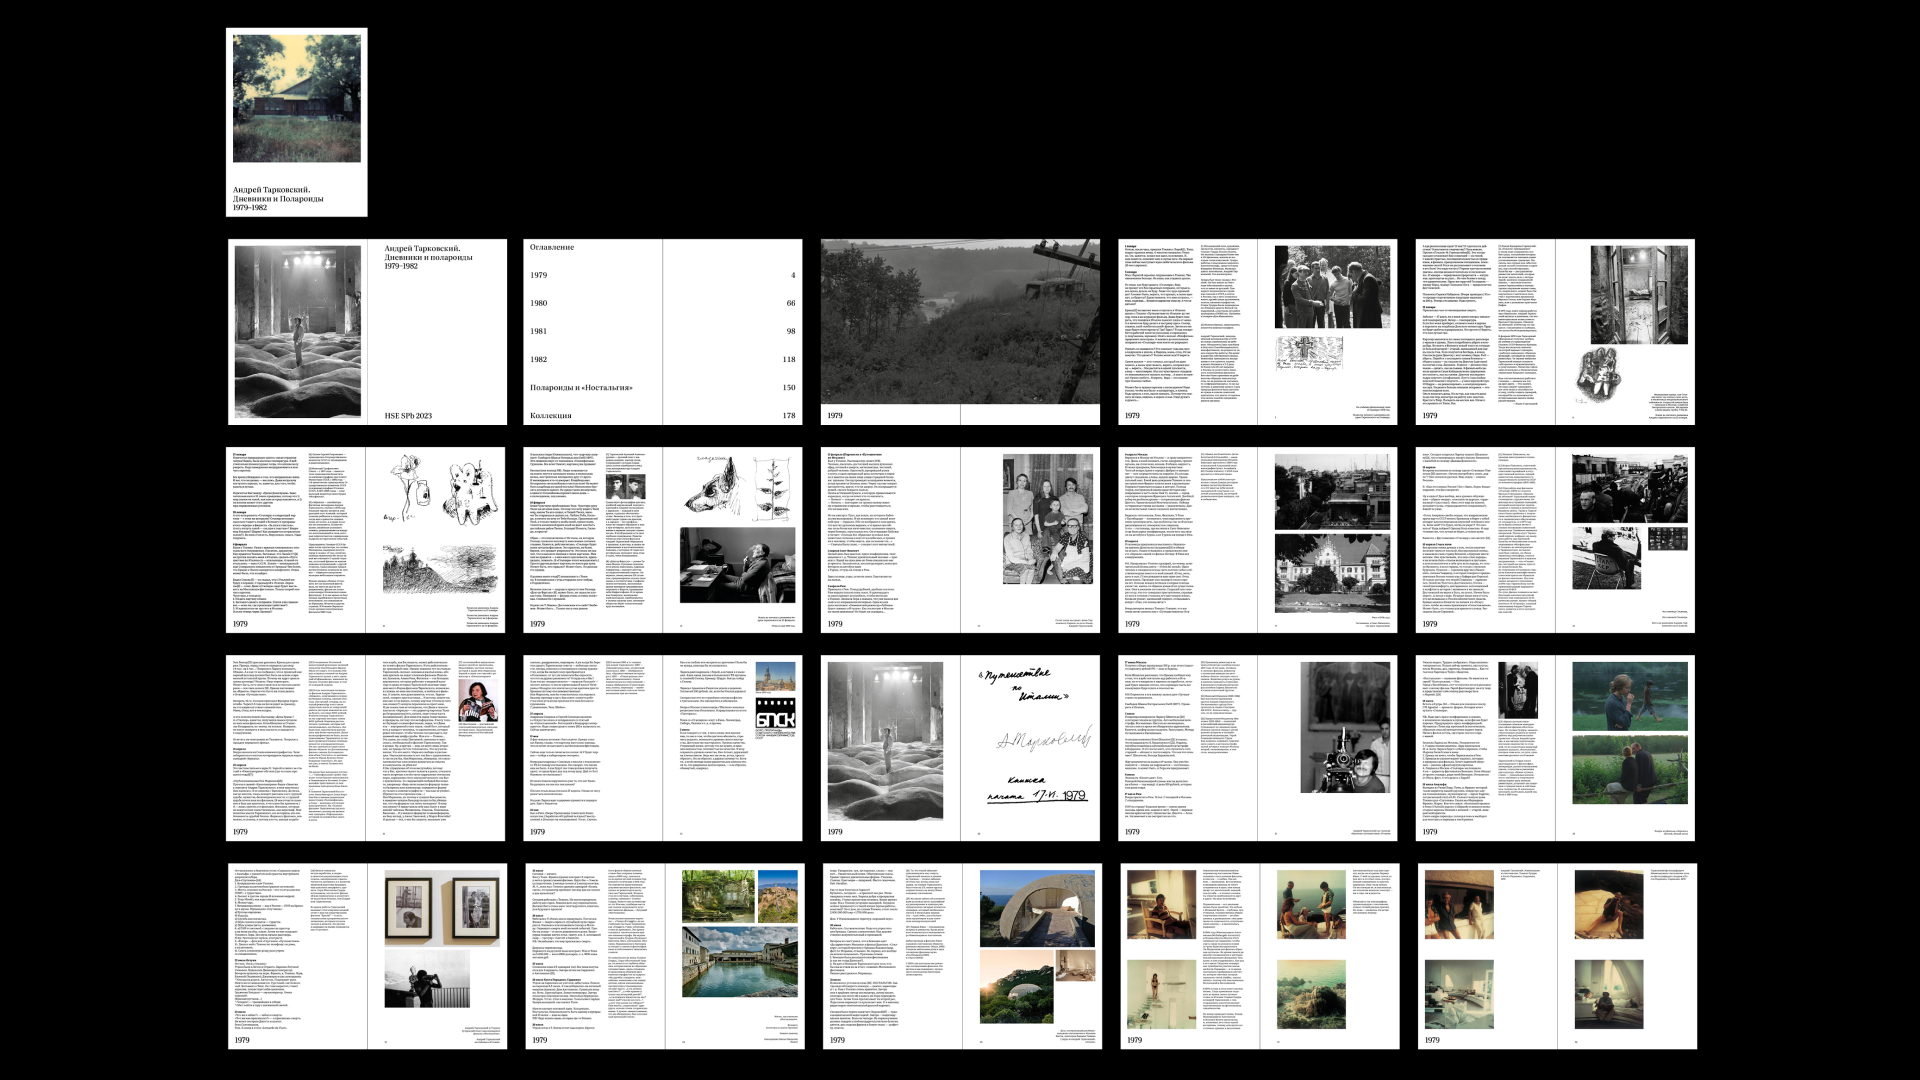
Task: Open the title-page spread reading 'HSE SPb 2023'
Action: click(x=367, y=331)
